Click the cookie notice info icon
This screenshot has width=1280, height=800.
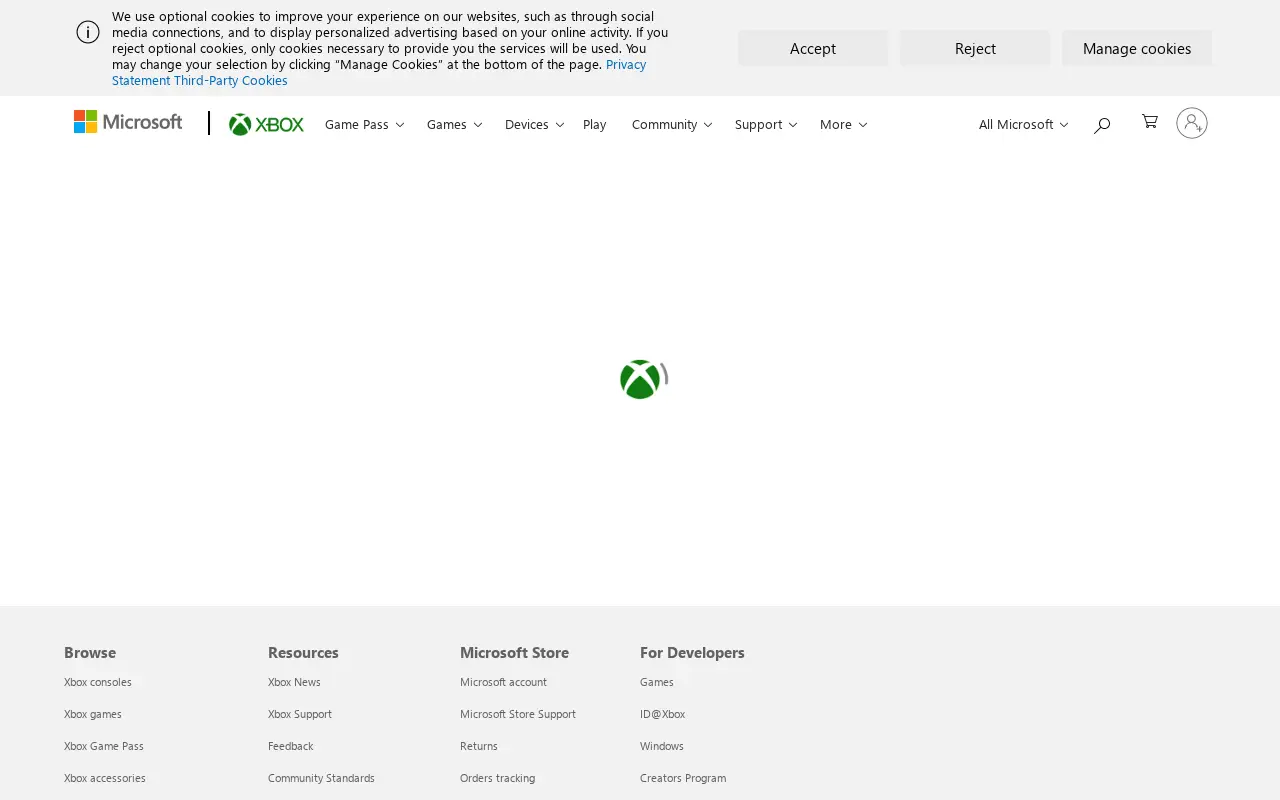(88, 32)
